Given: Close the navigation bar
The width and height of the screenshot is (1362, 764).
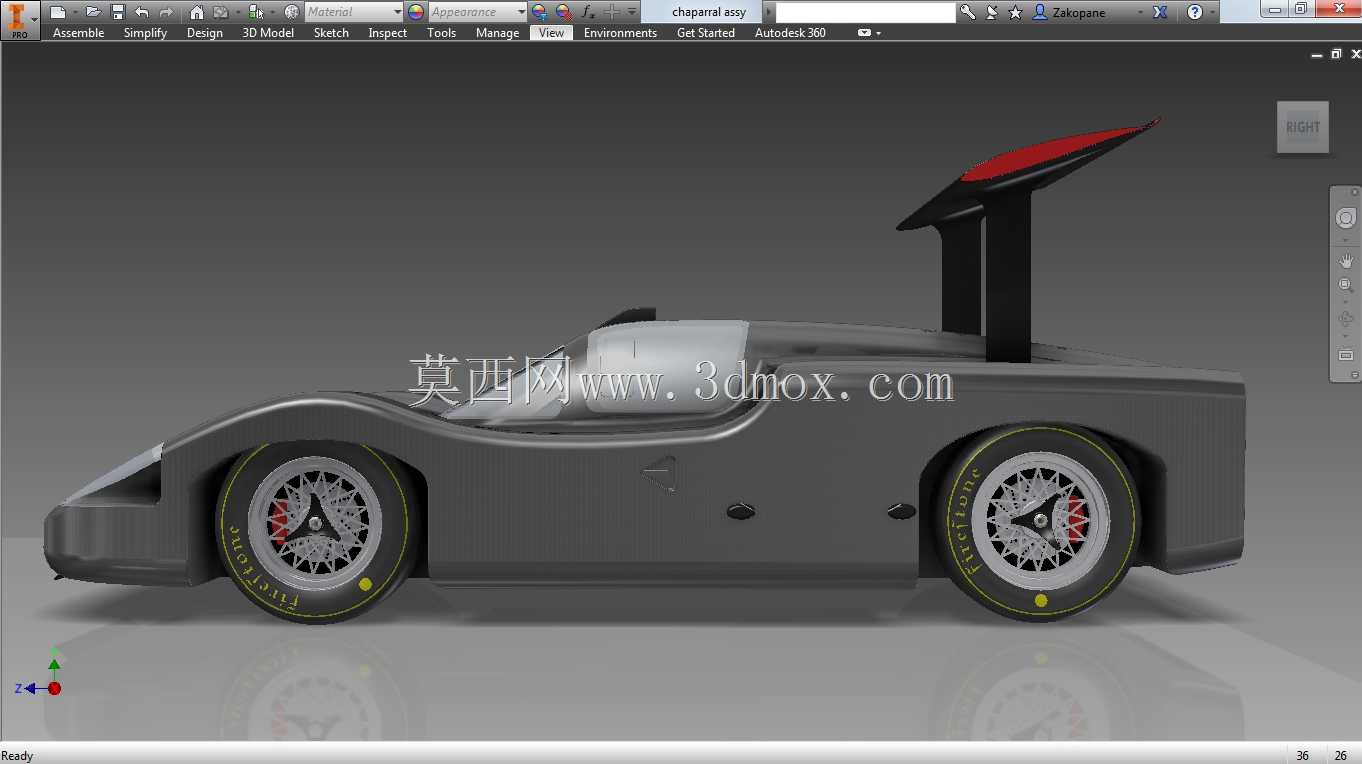Looking at the screenshot, I should [1354, 191].
